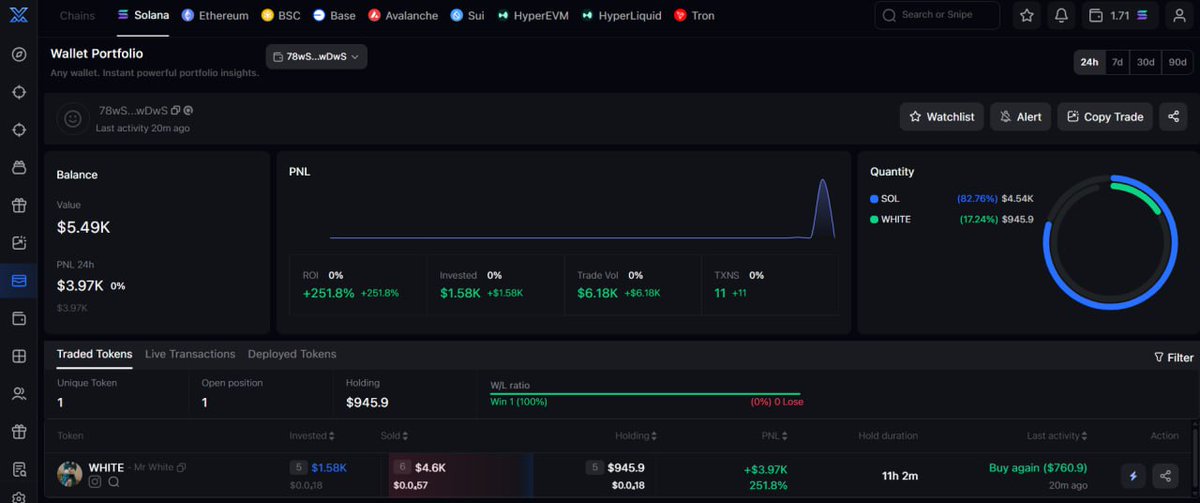Screen dimensions: 1200x503
Task: Open the wallet icon below the highlighted portfolio icon
Action: click(x=19, y=318)
